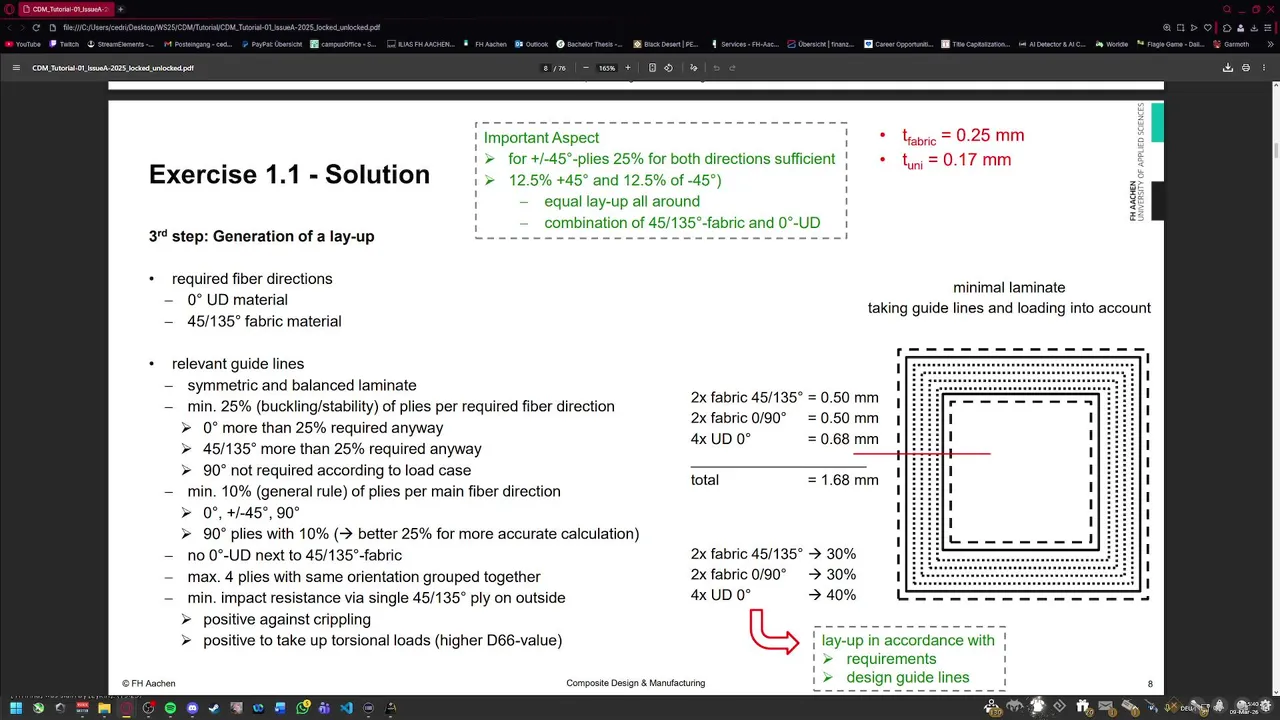Open WhatsApp from taskbar
This screenshot has height=720, width=1280.
302,708
